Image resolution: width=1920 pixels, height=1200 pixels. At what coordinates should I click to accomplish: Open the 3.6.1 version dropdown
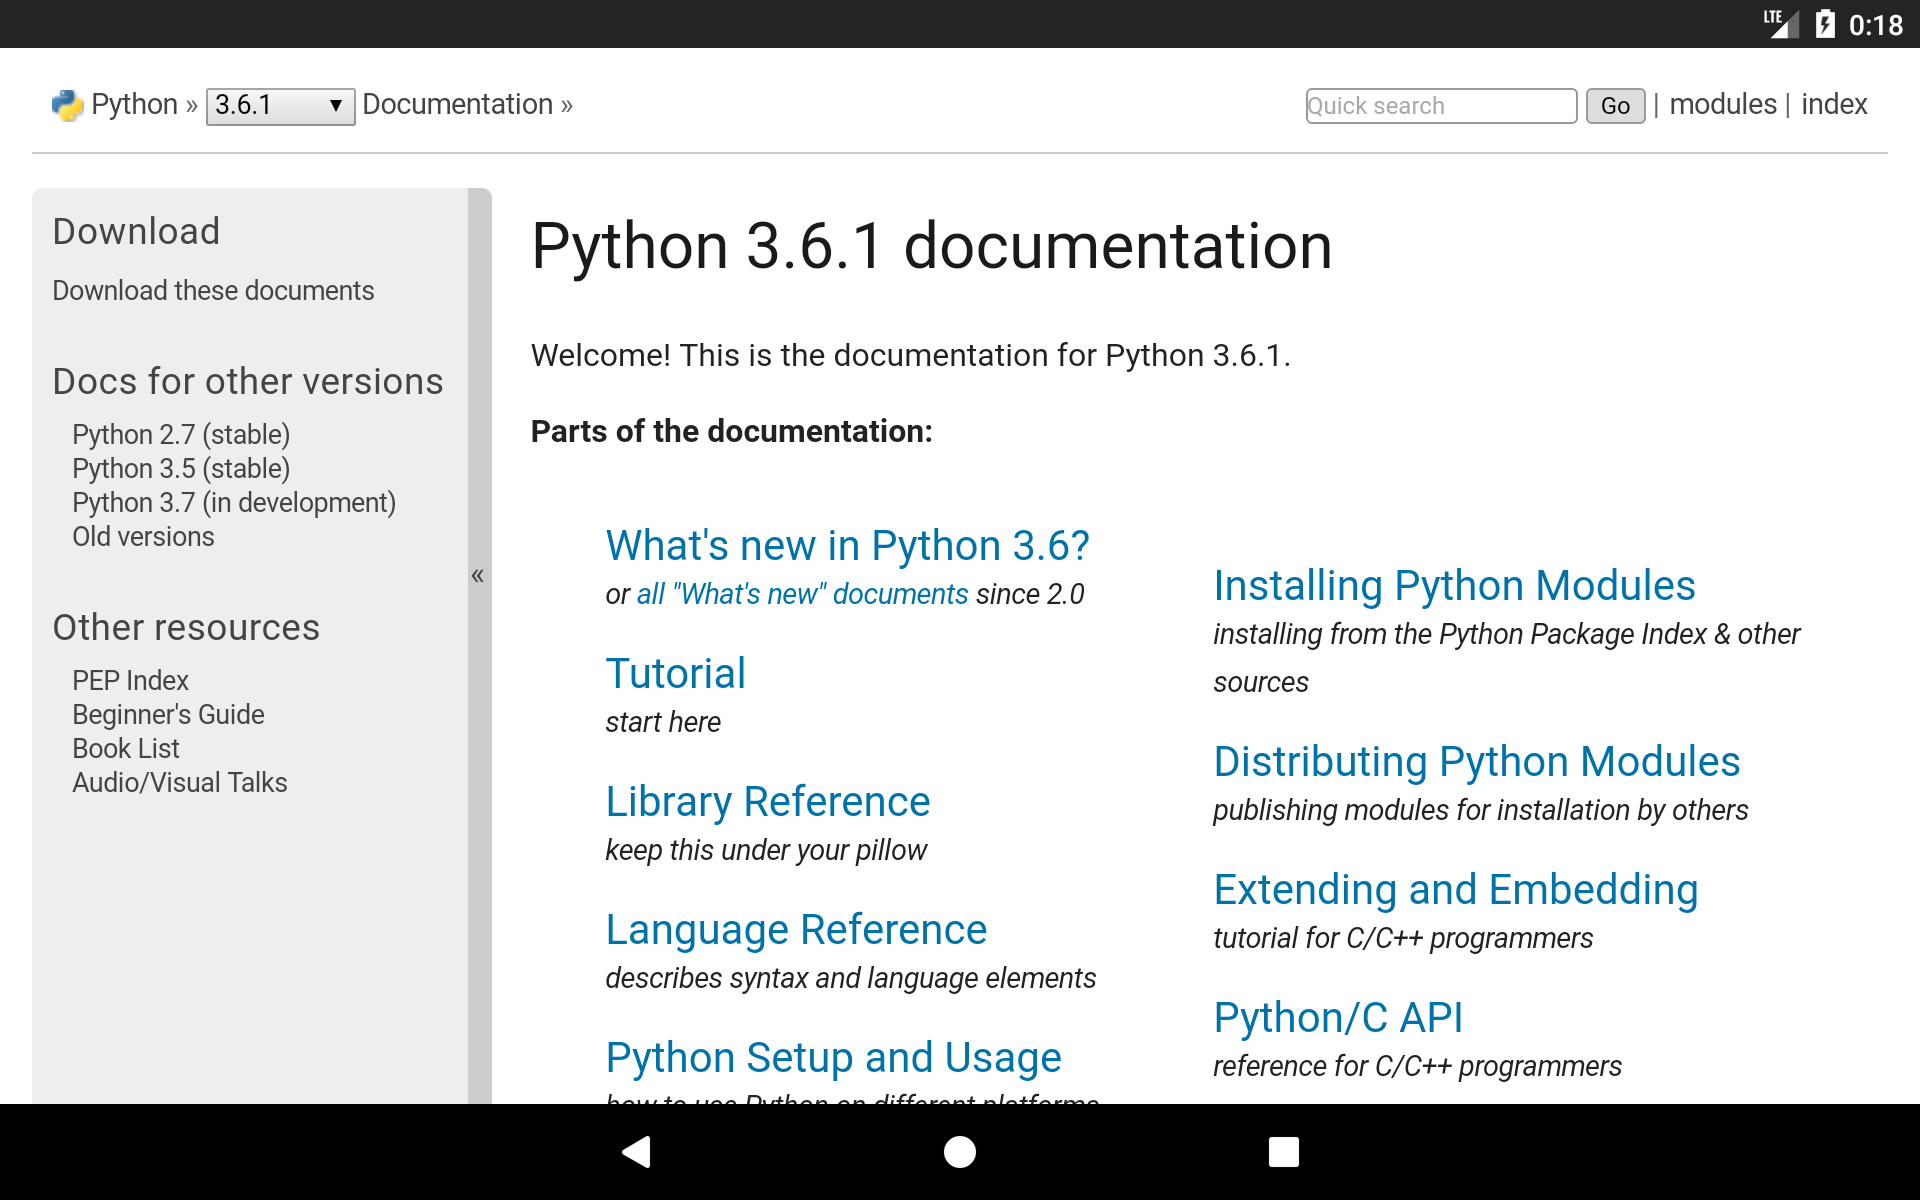coord(280,106)
